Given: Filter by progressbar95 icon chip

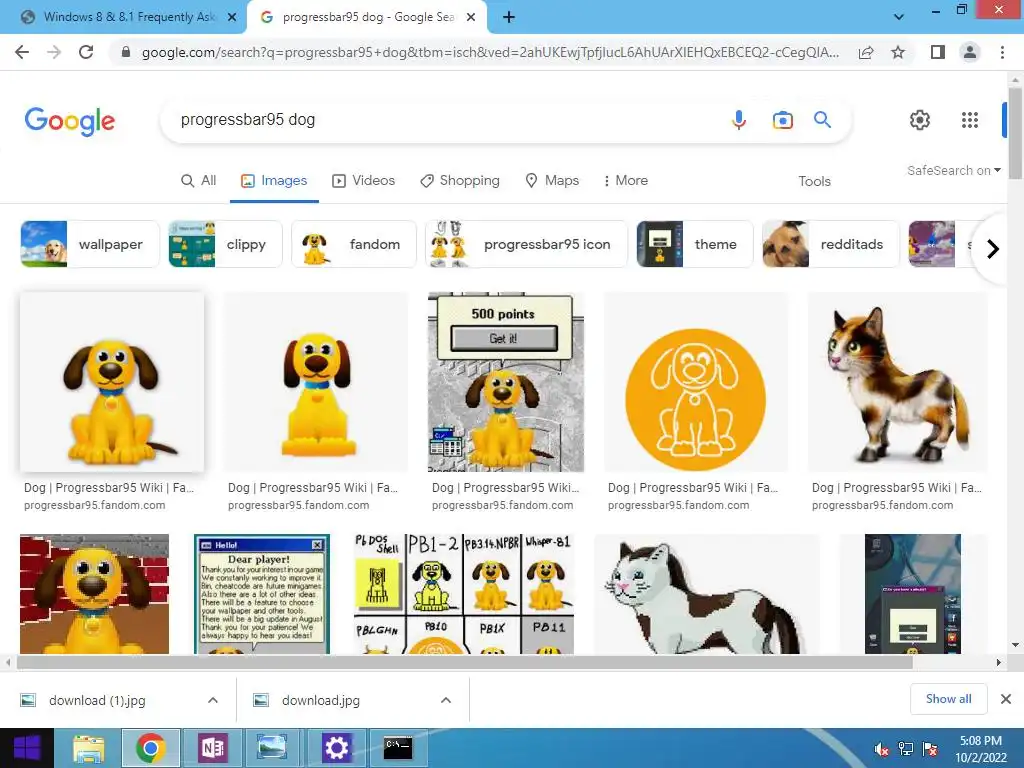Looking at the screenshot, I should click(526, 244).
